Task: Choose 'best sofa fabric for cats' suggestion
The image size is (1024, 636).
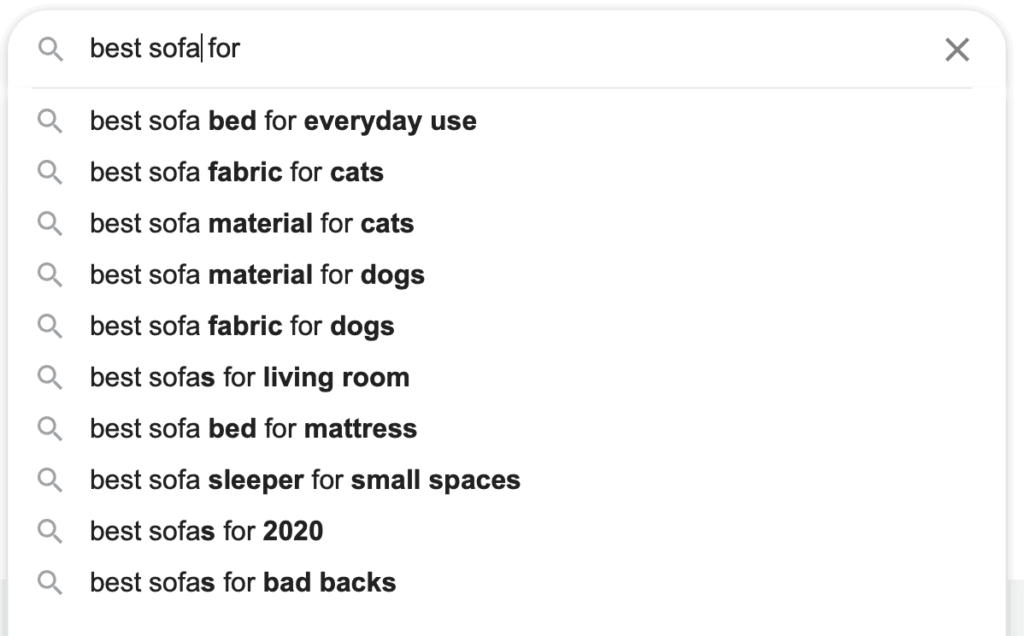Action: click(237, 172)
